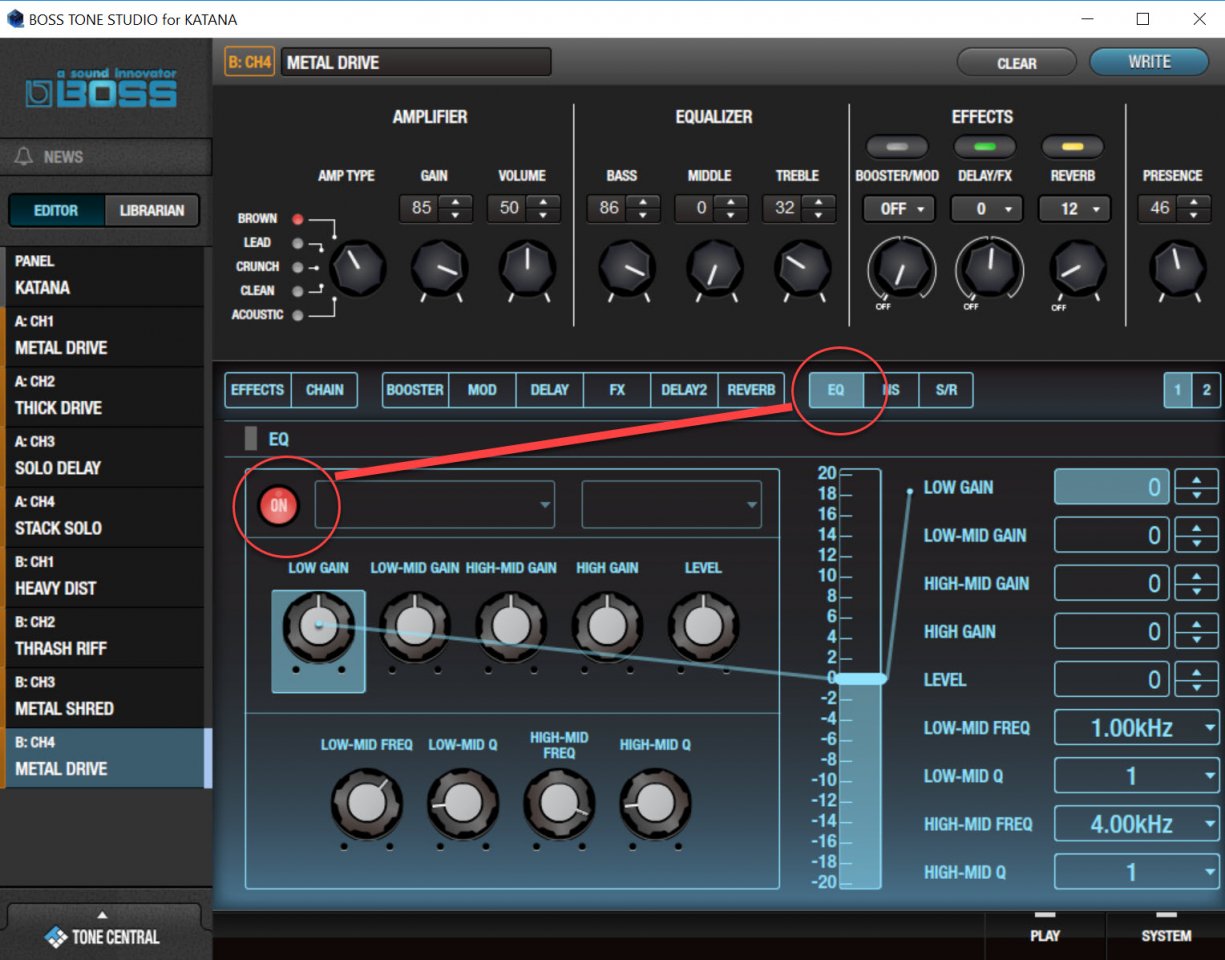Toggle the Reverb effect switch
This screenshot has width=1225, height=960.
[x=1072, y=147]
